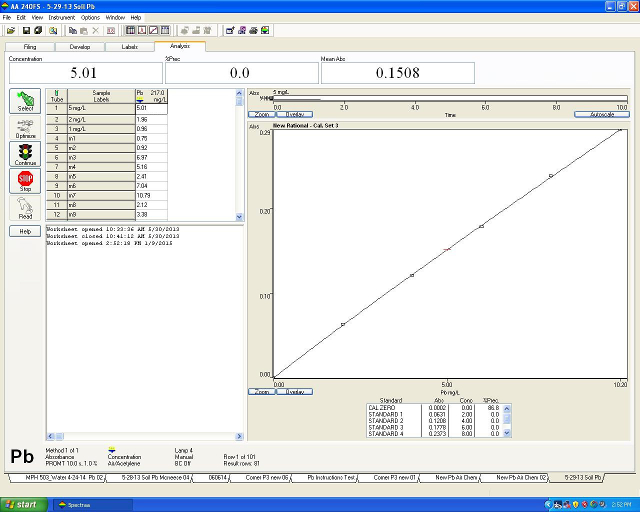Click the Optimize icon button

(x=25, y=128)
